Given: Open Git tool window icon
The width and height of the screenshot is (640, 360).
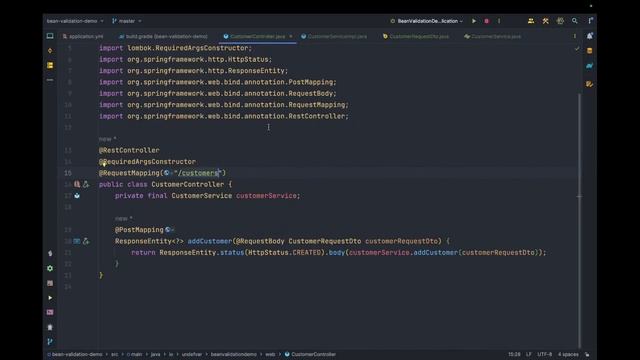Looking at the screenshot, I should (x=50, y=342).
